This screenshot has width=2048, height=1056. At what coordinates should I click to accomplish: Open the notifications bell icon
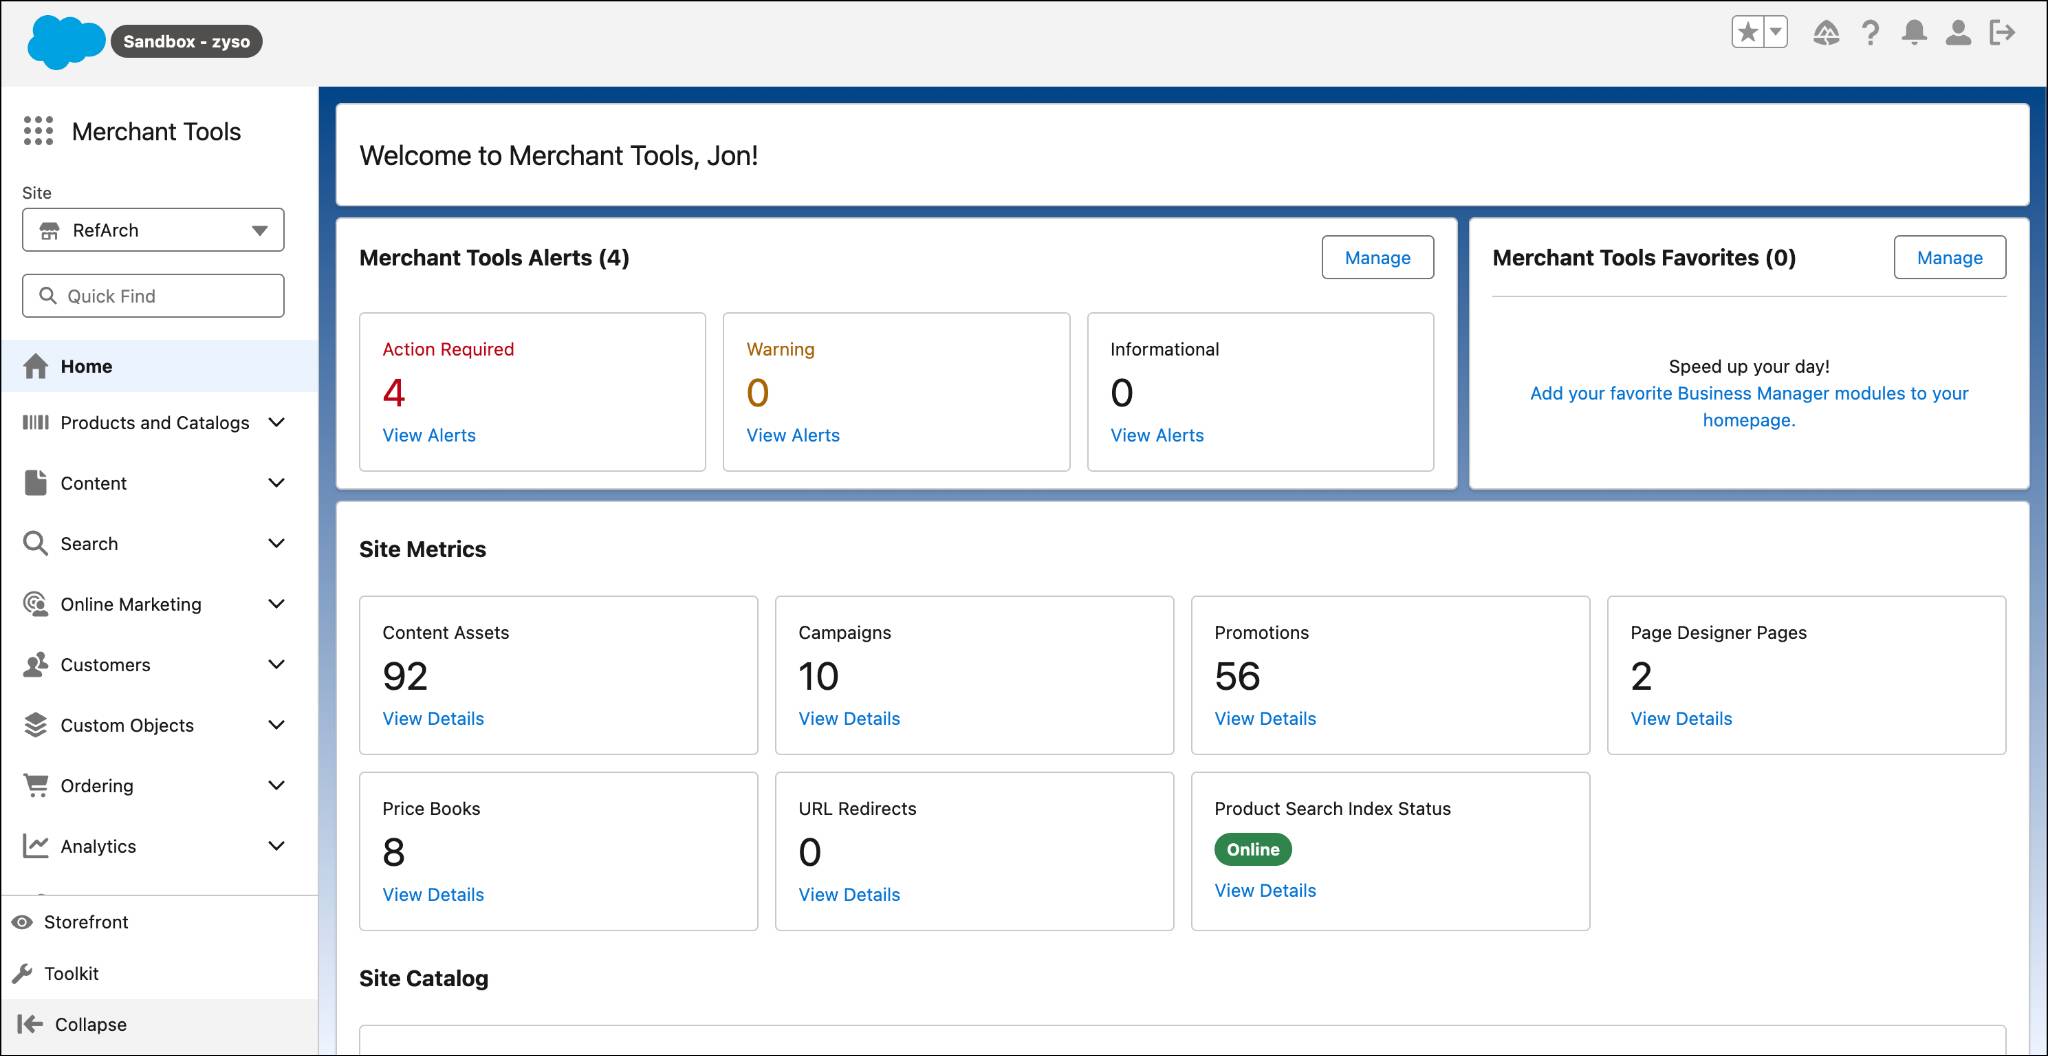(1915, 33)
